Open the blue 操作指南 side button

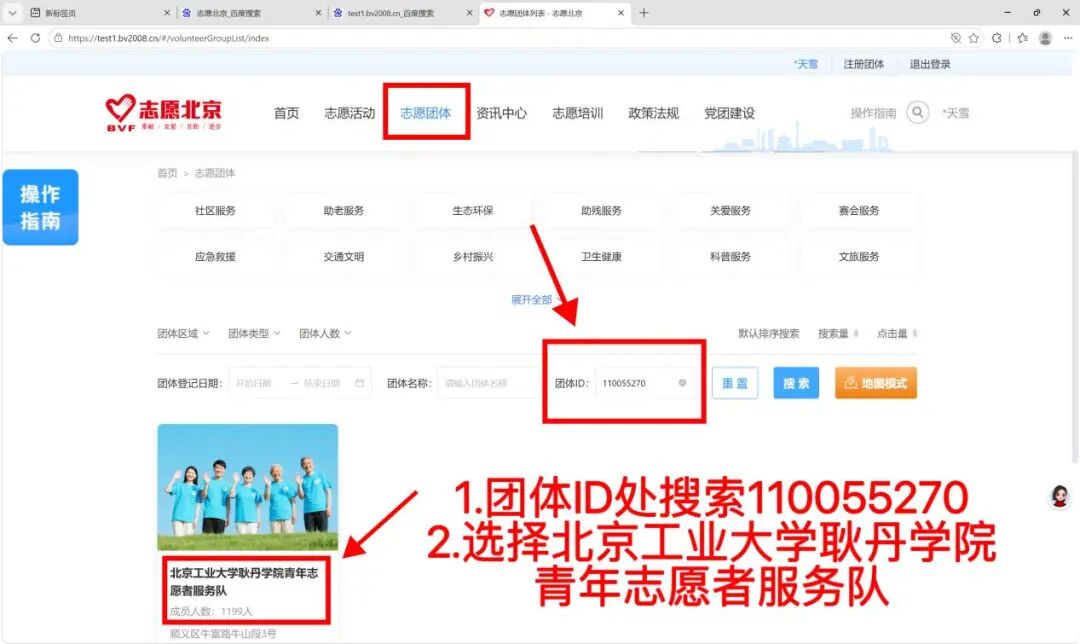coord(41,207)
